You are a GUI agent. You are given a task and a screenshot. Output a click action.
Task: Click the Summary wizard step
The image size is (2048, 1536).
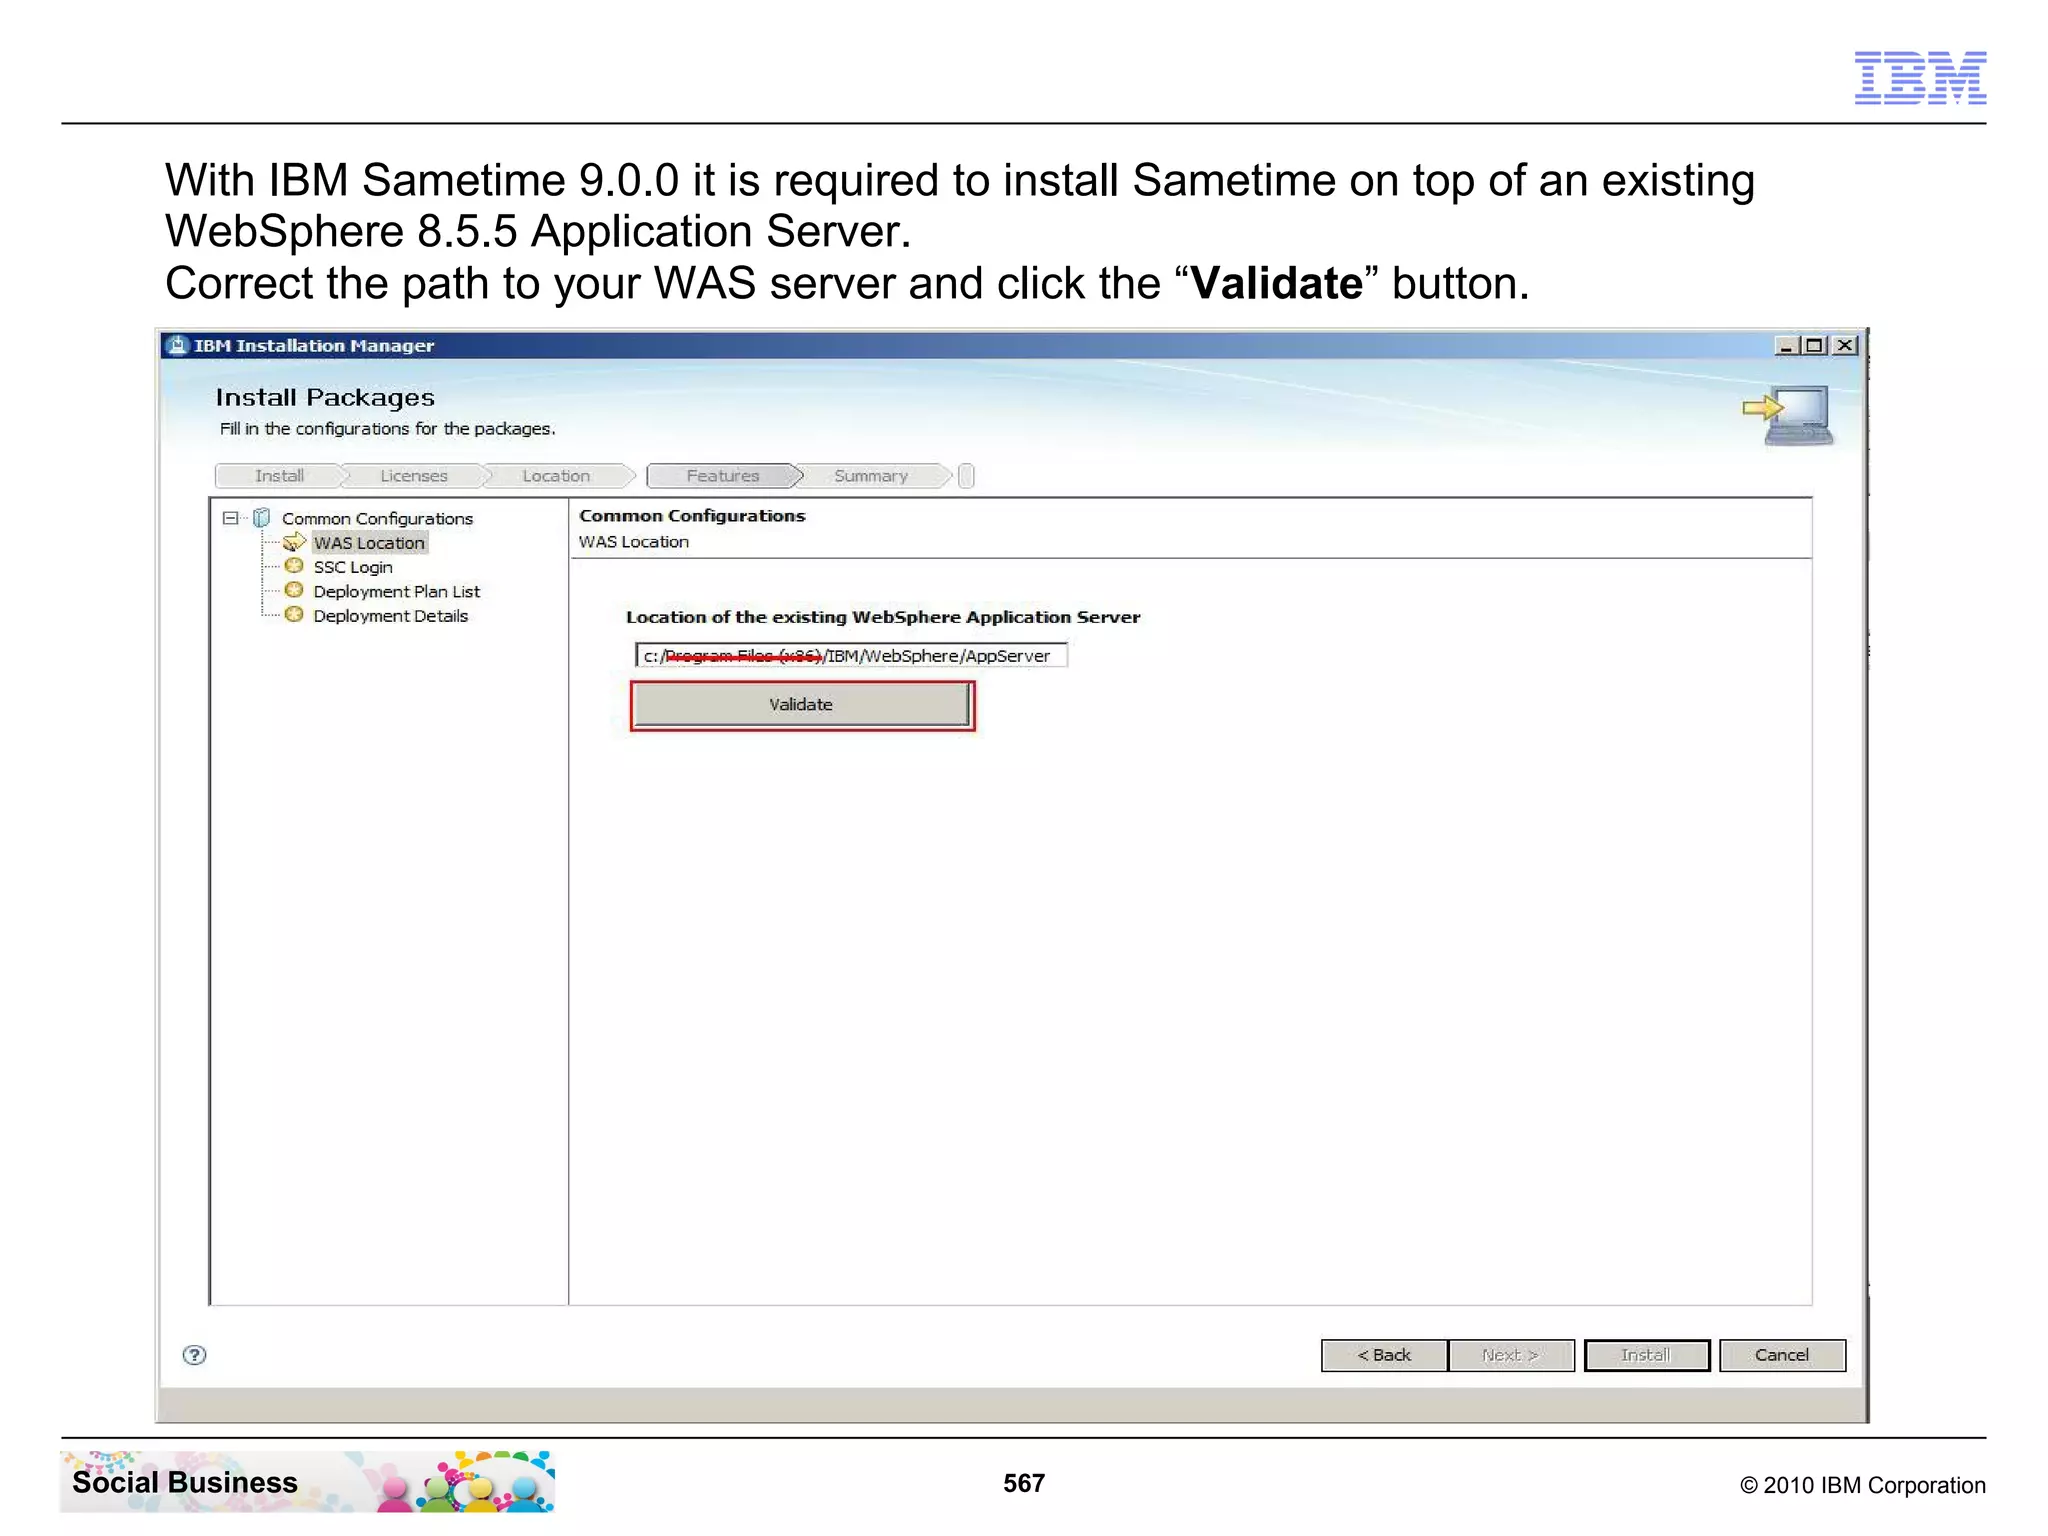click(871, 476)
